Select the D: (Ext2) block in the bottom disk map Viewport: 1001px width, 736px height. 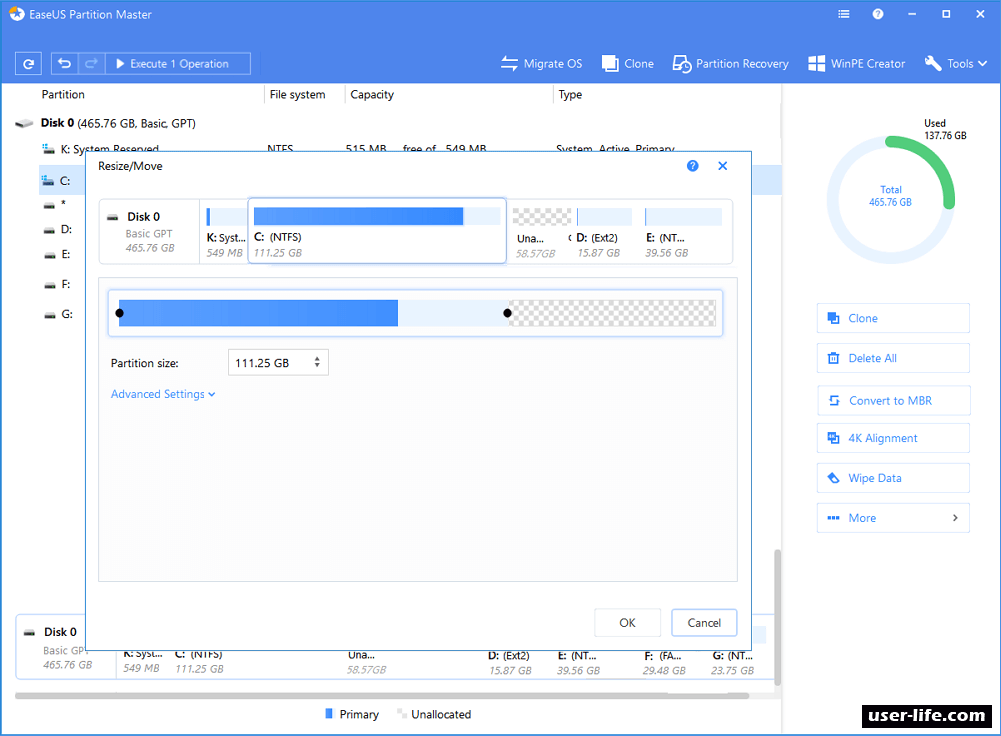pos(510,663)
